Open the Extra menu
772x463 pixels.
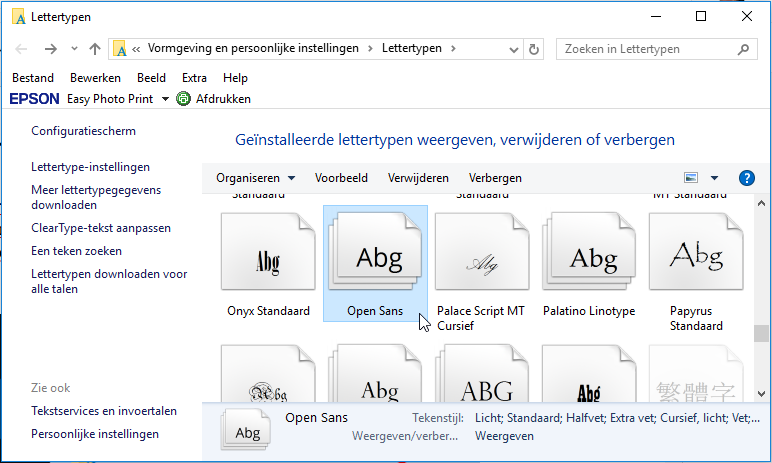[194, 78]
